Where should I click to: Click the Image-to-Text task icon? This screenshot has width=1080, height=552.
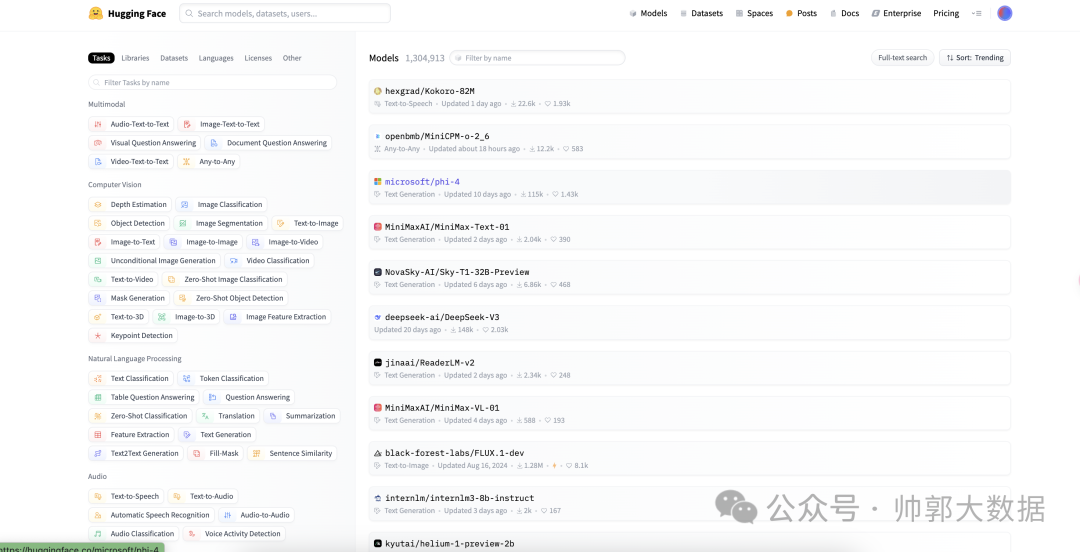pos(98,242)
